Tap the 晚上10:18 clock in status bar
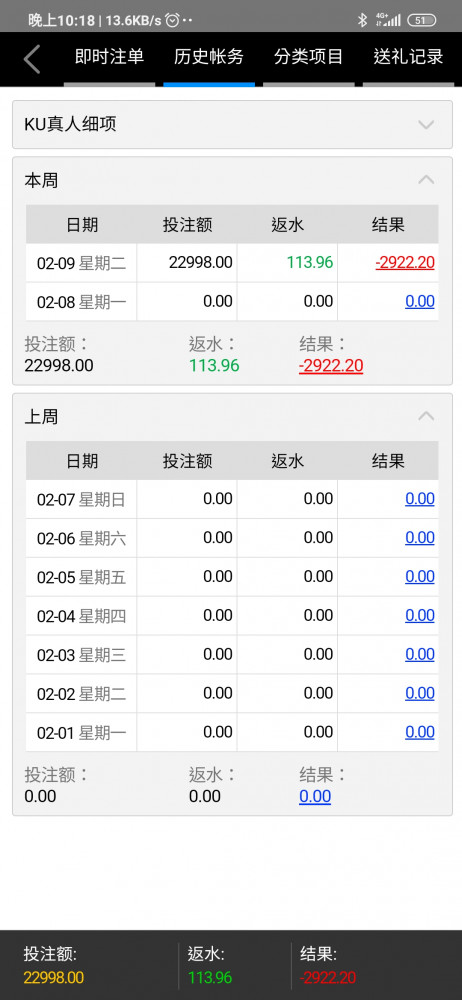The image size is (462, 1000). (x=61, y=20)
